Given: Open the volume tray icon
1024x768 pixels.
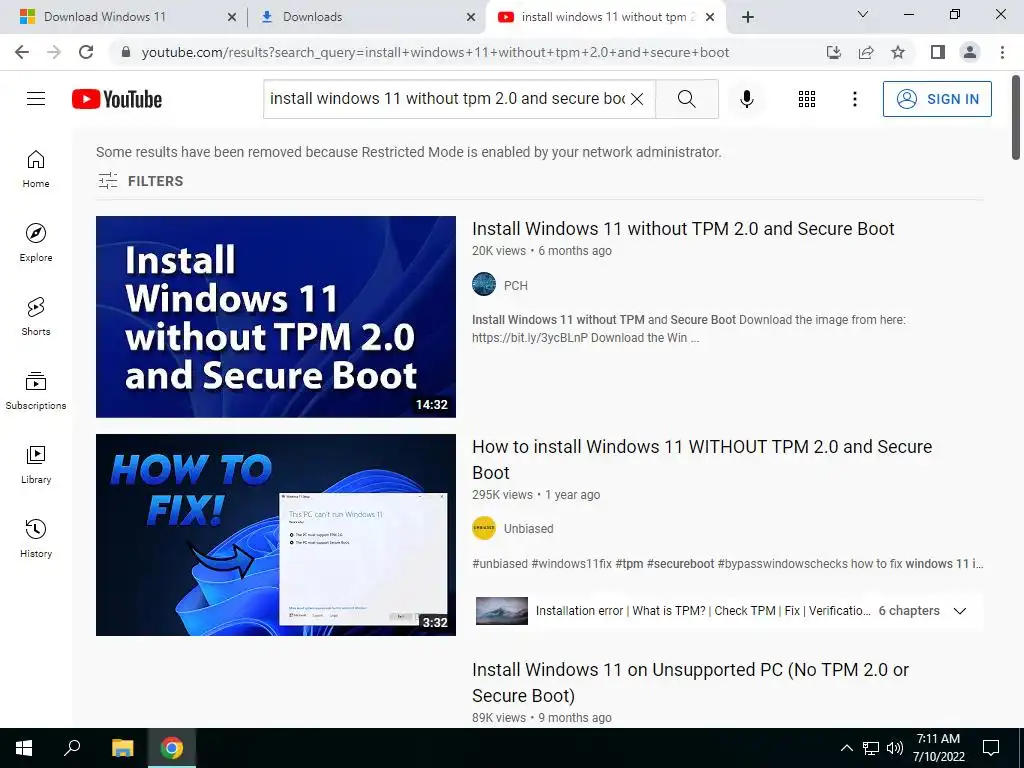Looking at the screenshot, I should point(895,748).
